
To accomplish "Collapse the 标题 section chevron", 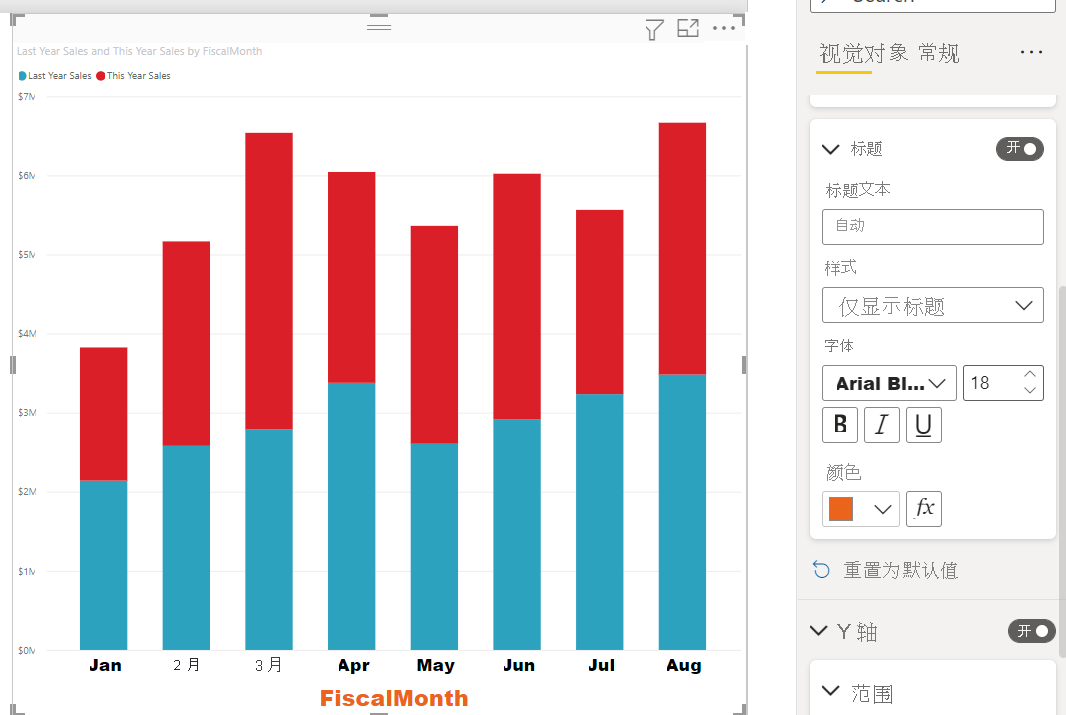I will click(830, 149).
